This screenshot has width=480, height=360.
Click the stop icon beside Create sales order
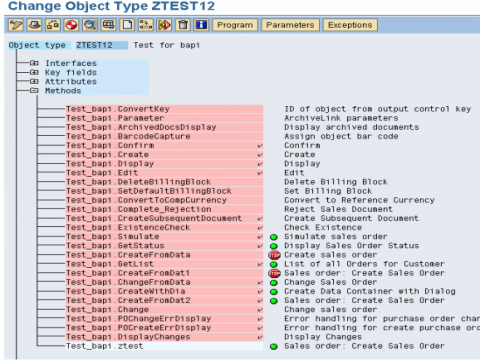[274, 255]
